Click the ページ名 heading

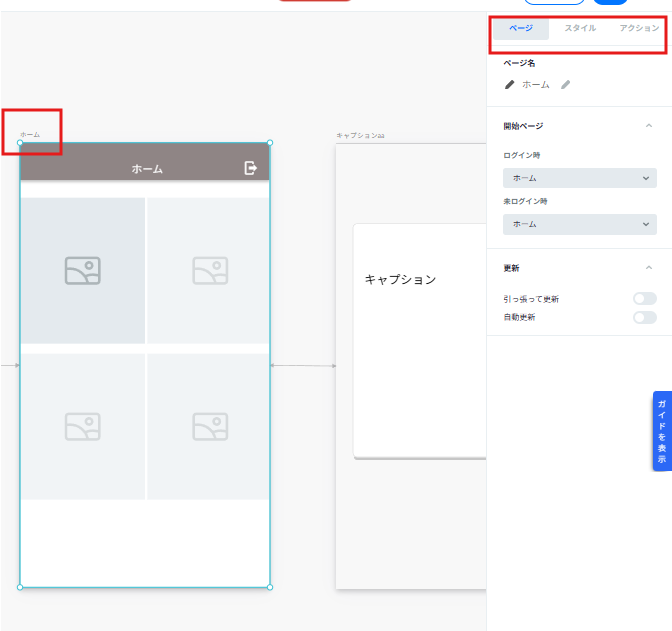coord(519,63)
